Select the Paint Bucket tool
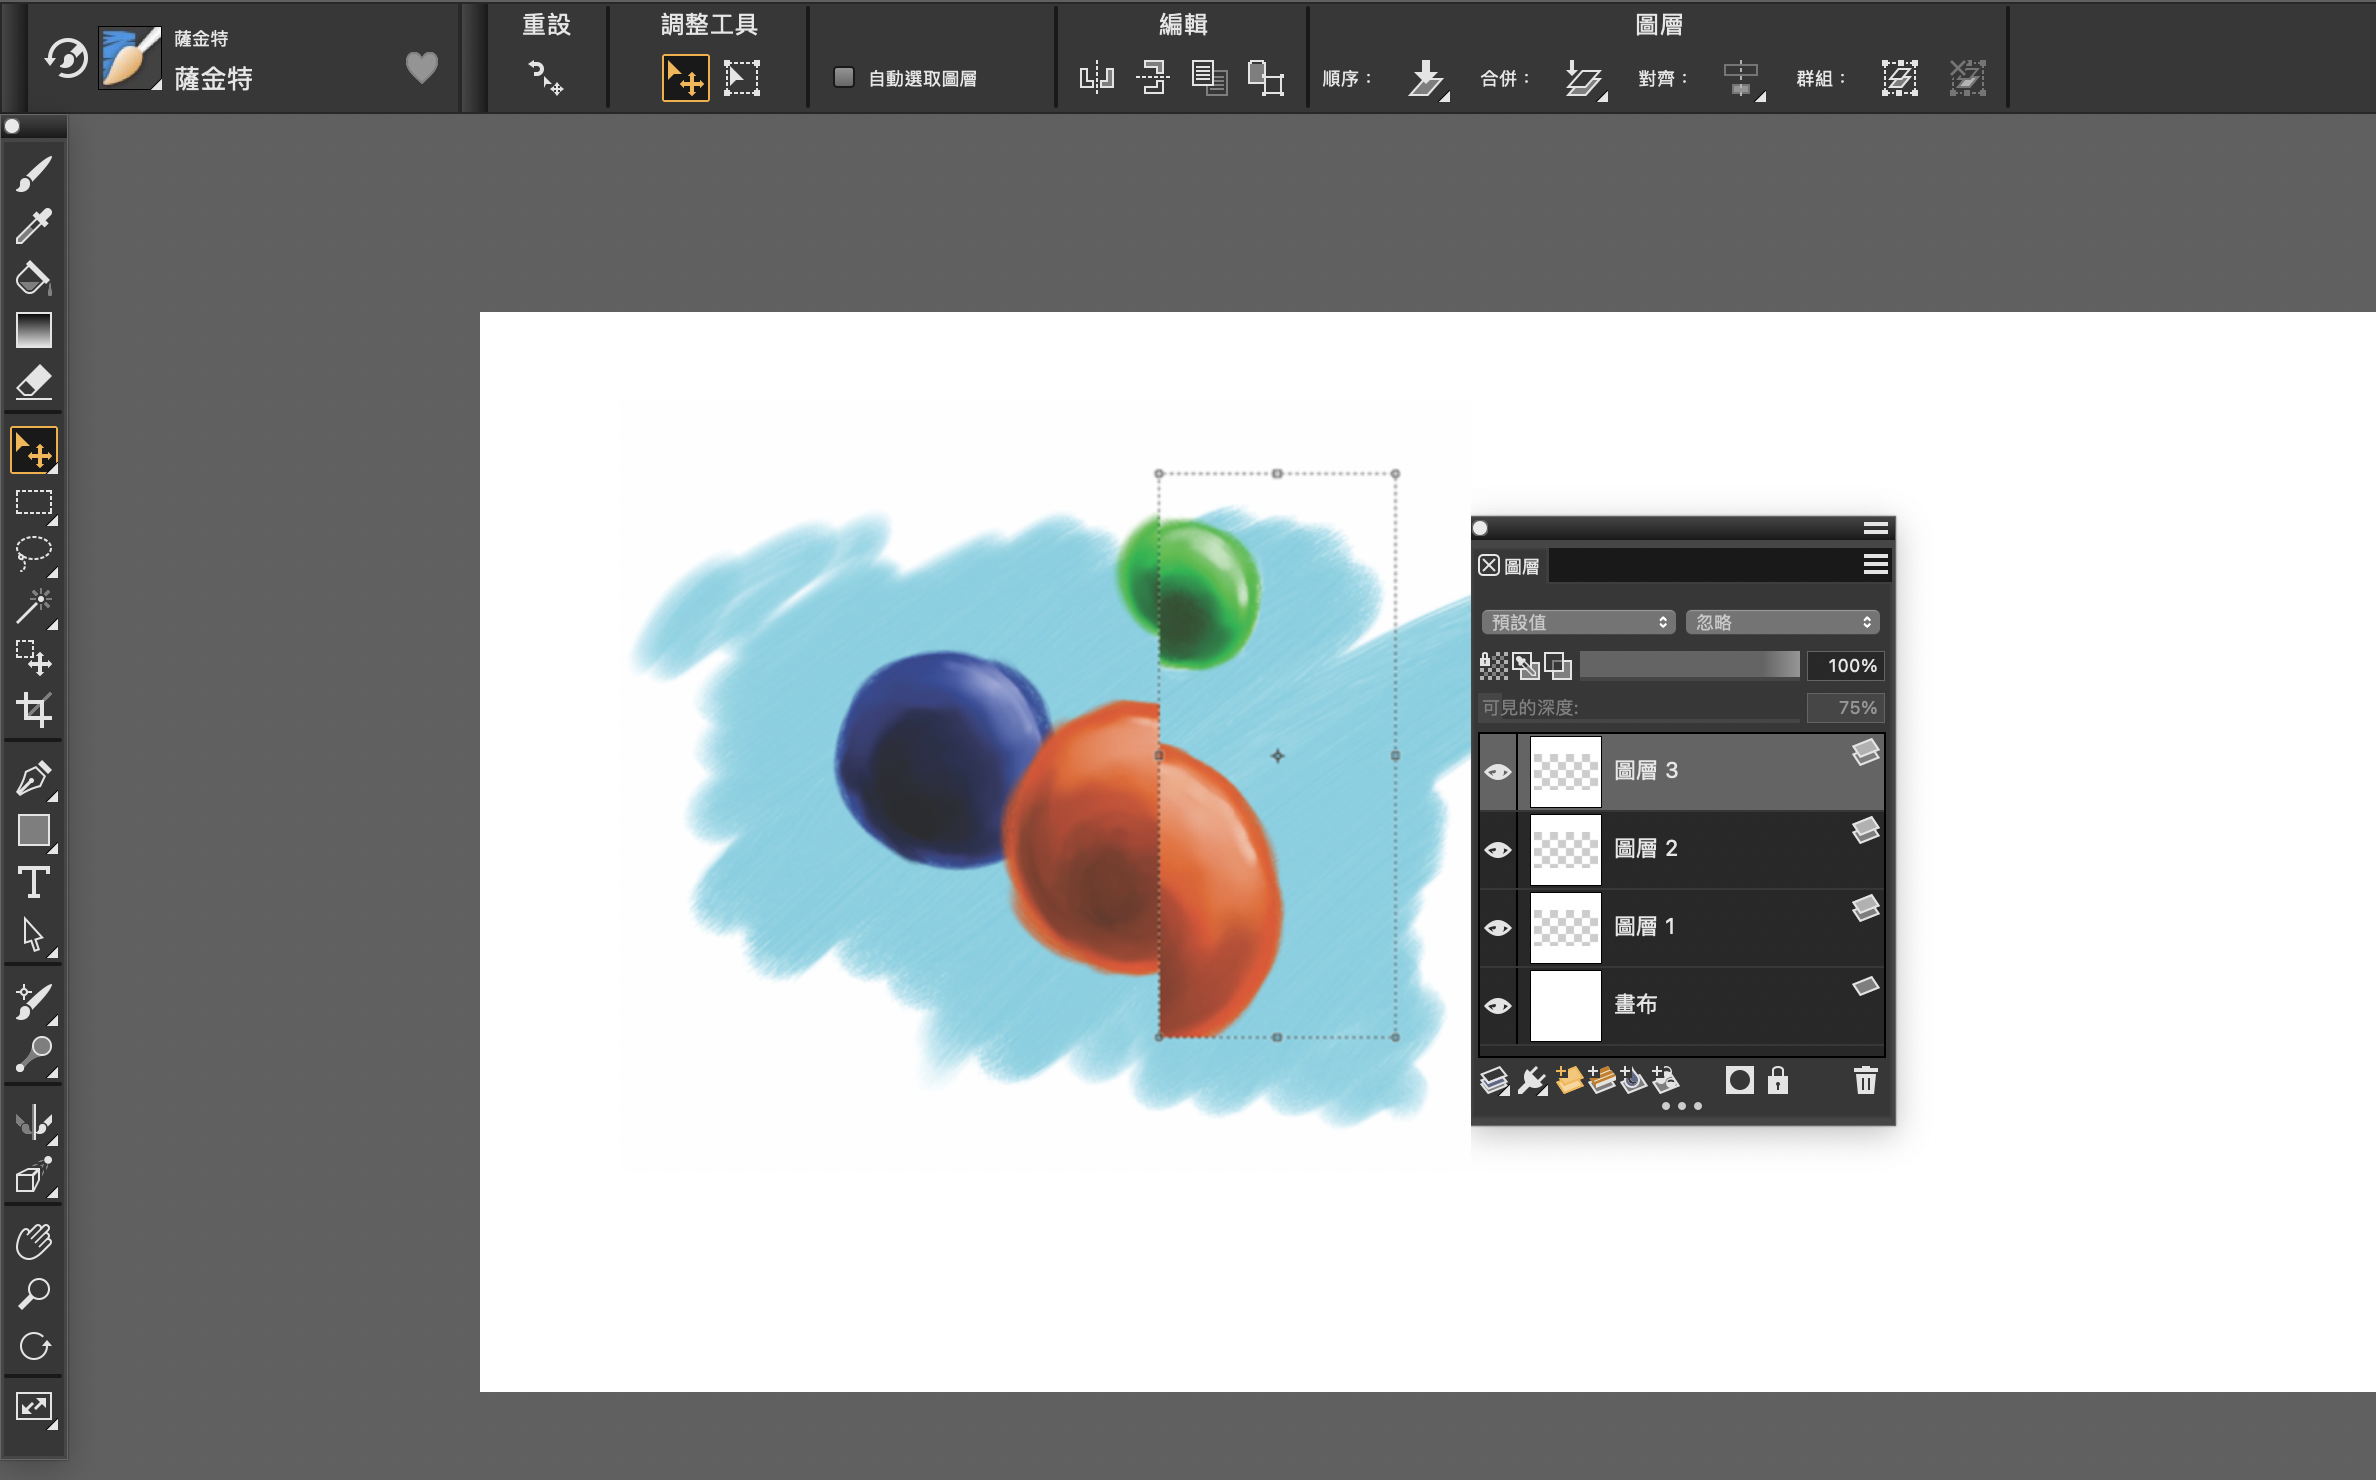The image size is (2376, 1480). pyautogui.click(x=33, y=278)
